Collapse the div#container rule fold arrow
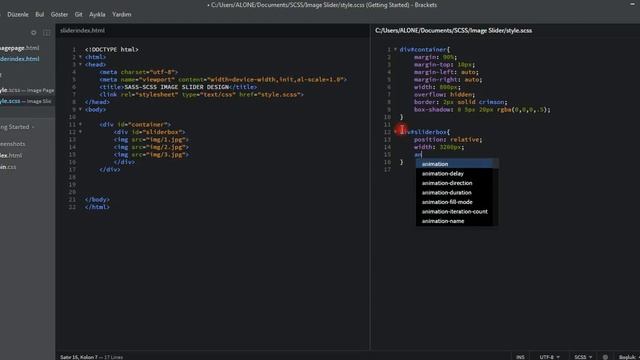 point(395,49)
